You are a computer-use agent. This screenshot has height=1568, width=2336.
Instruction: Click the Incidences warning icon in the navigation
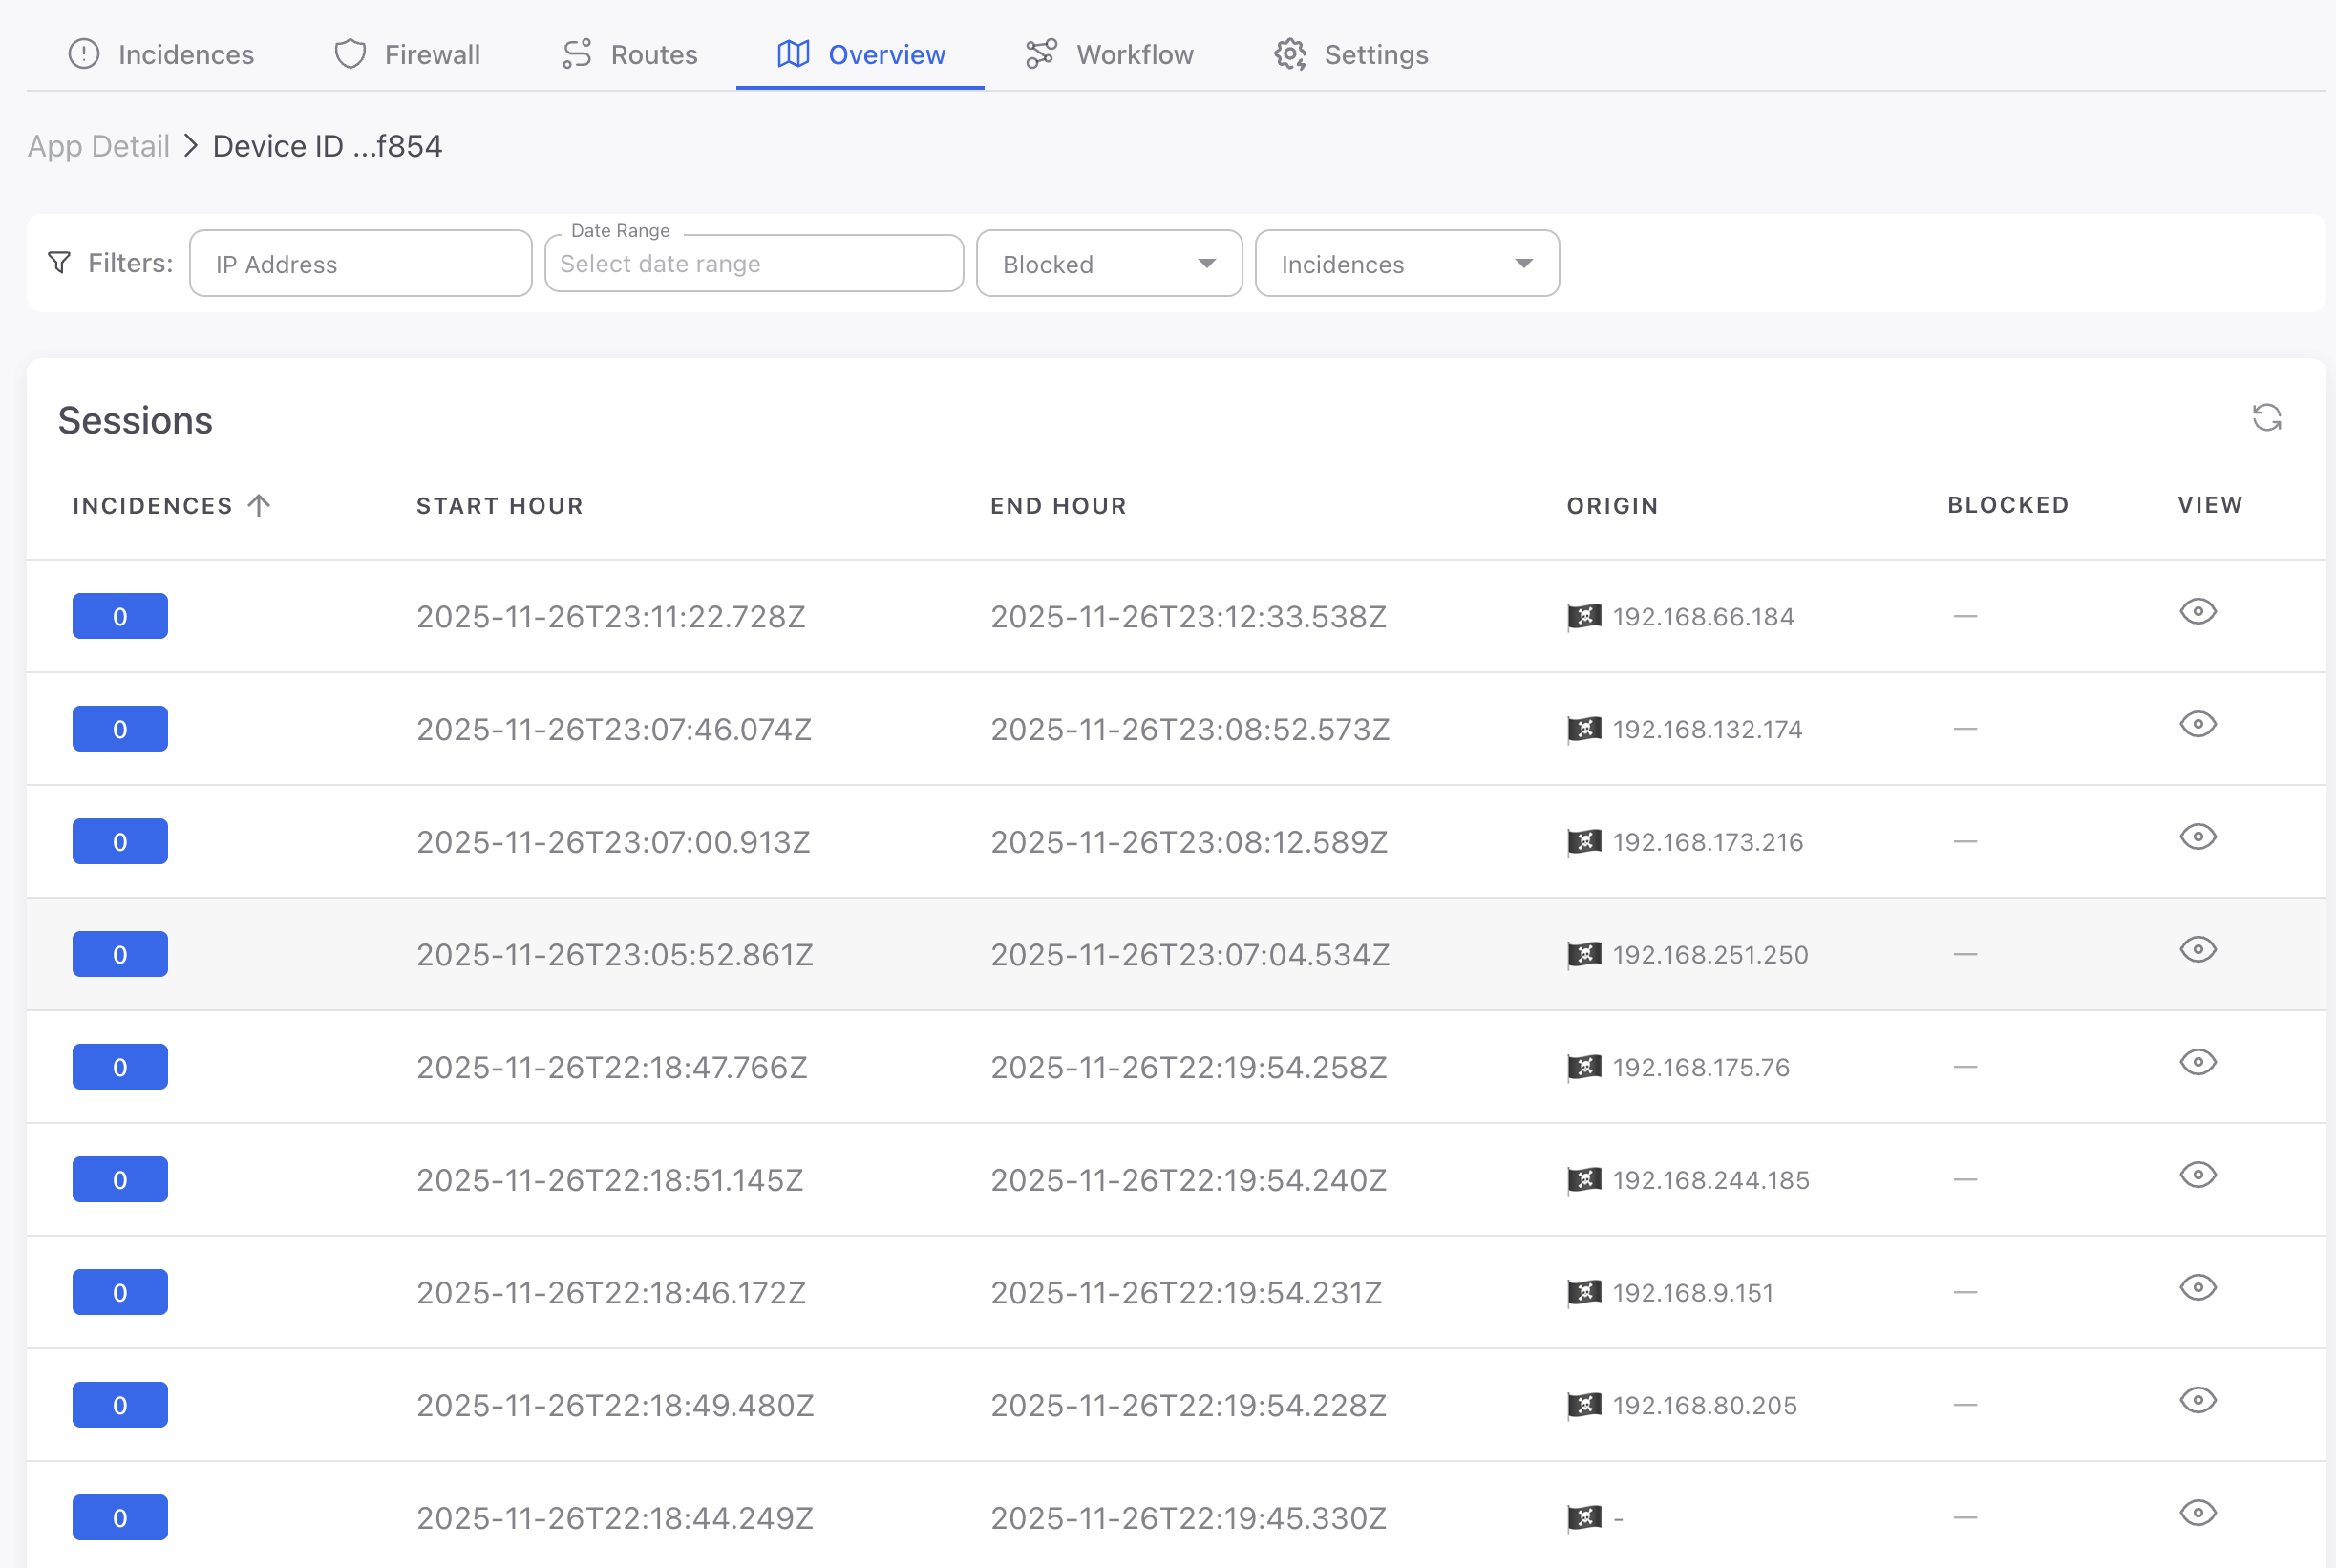(84, 54)
